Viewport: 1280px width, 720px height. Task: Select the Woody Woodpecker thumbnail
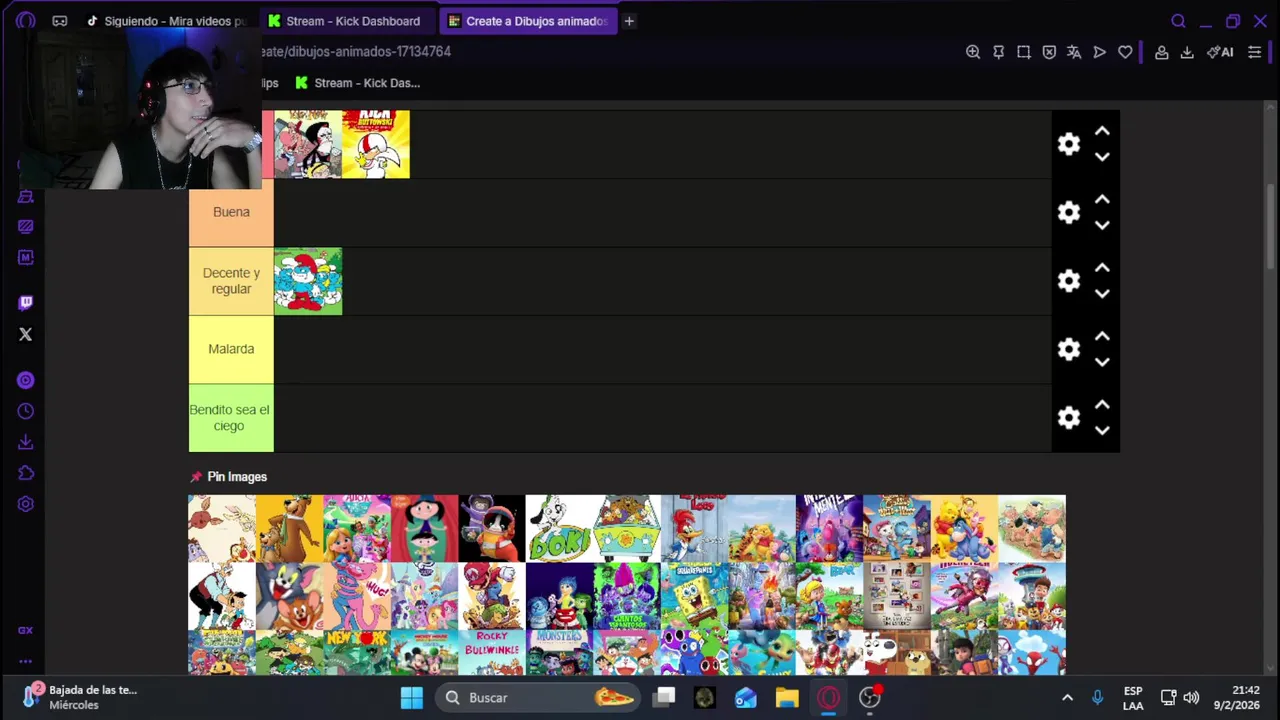694,529
